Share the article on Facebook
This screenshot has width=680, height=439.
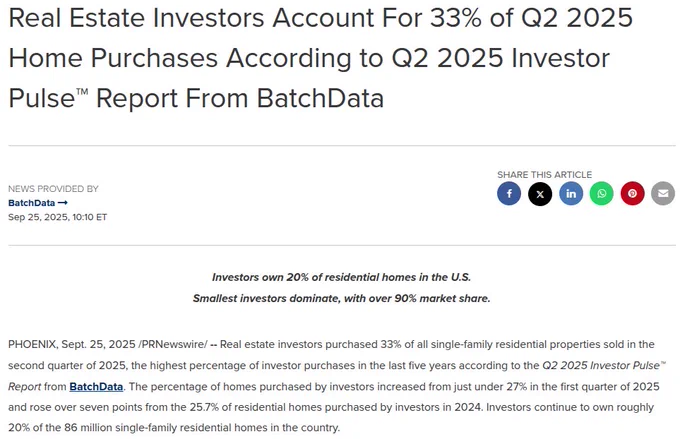click(509, 193)
